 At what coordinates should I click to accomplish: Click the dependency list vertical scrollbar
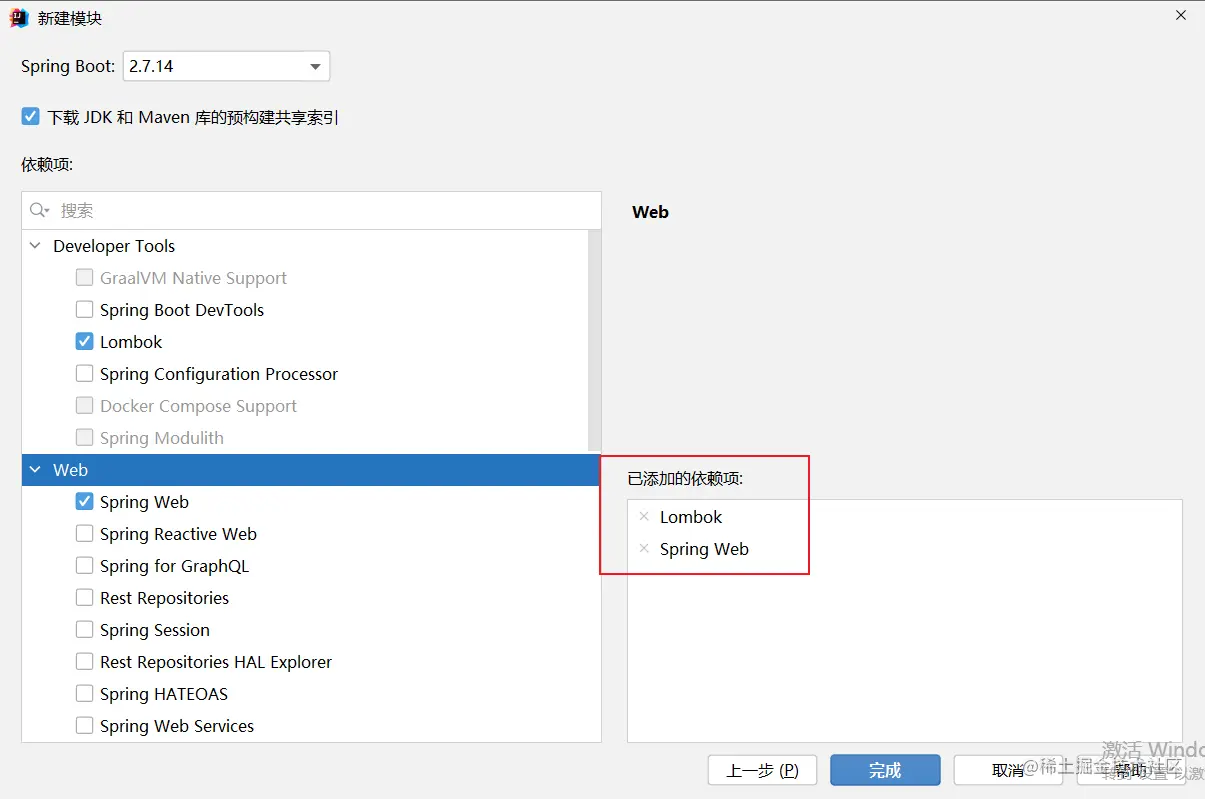(x=595, y=340)
